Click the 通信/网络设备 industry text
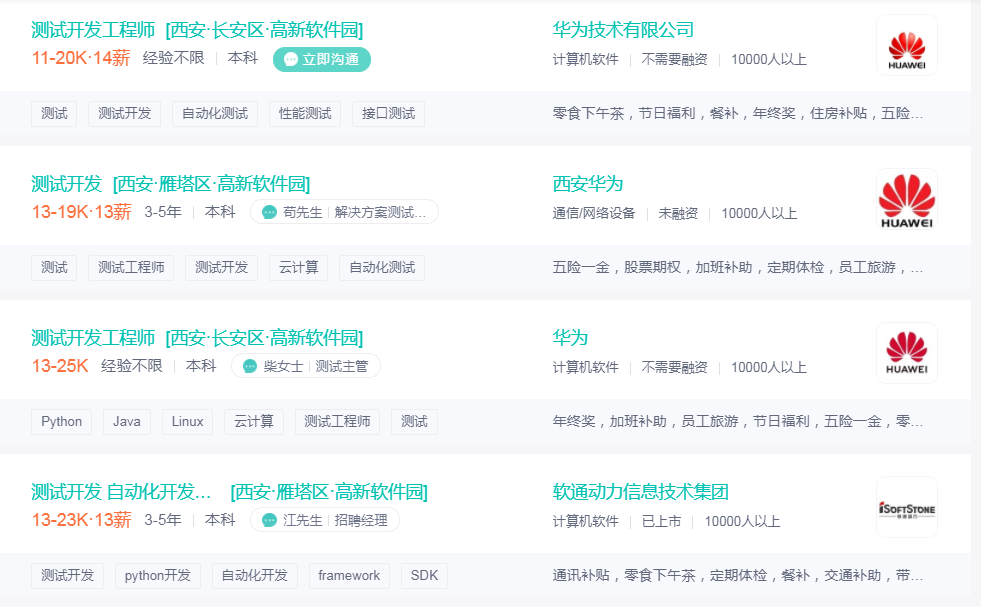This screenshot has width=981, height=607. coord(594,213)
